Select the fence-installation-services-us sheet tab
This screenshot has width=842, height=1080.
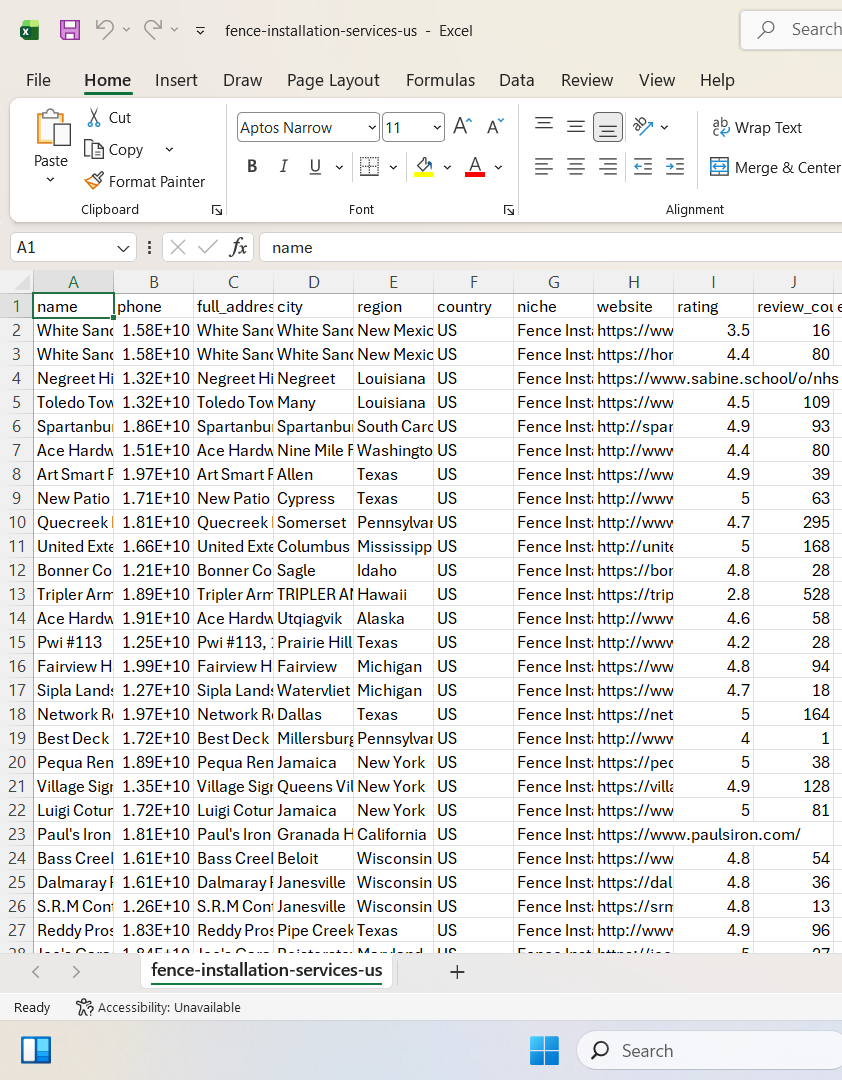(x=267, y=970)
